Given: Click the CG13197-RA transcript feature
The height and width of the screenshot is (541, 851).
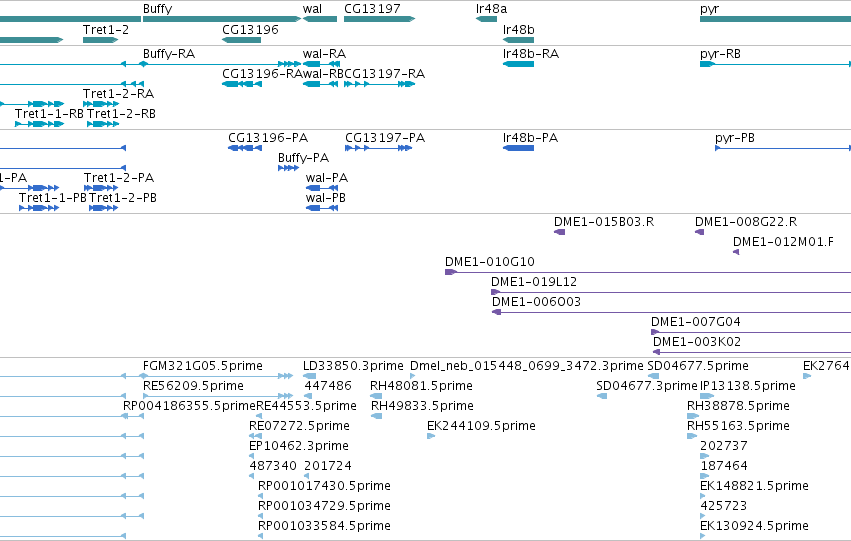Looking at the screenshot, I should [x=379, y=84].
